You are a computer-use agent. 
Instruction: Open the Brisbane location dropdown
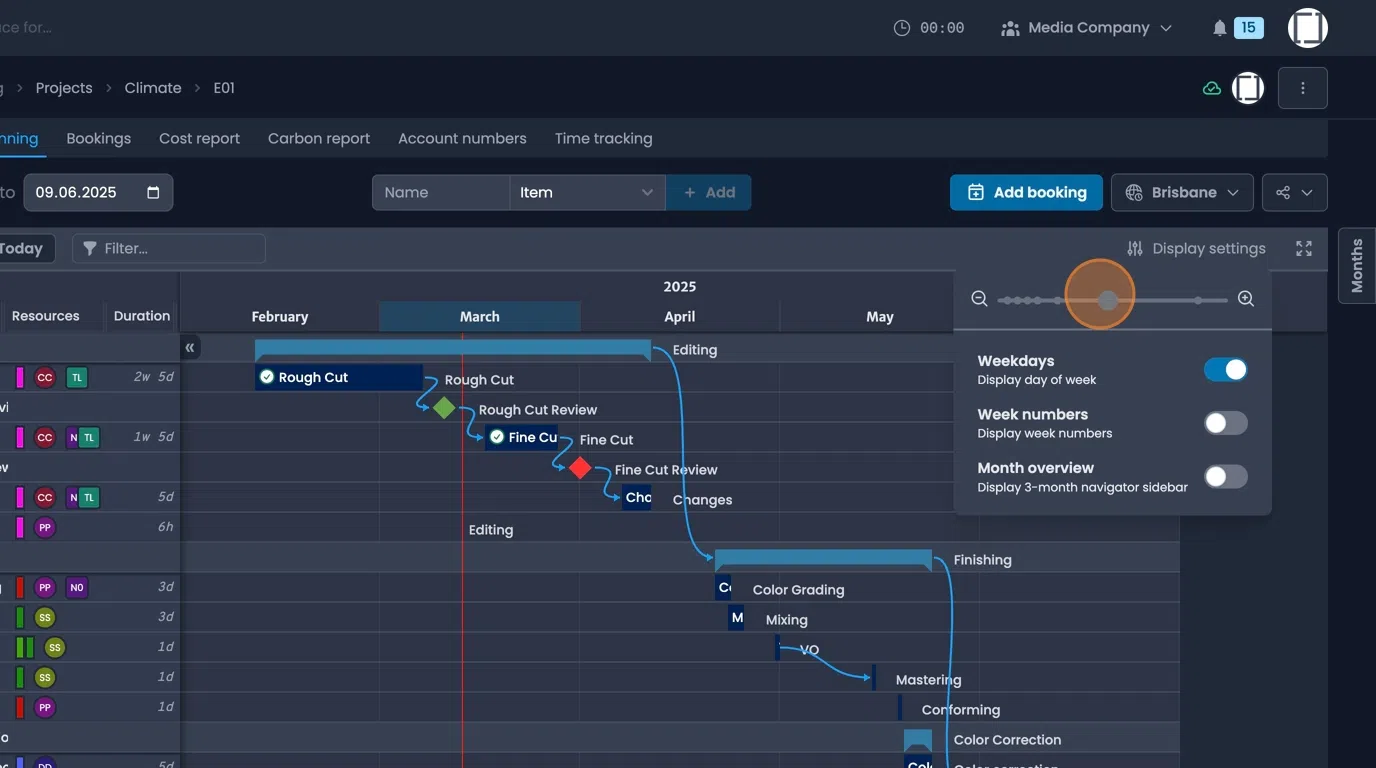1182,192
